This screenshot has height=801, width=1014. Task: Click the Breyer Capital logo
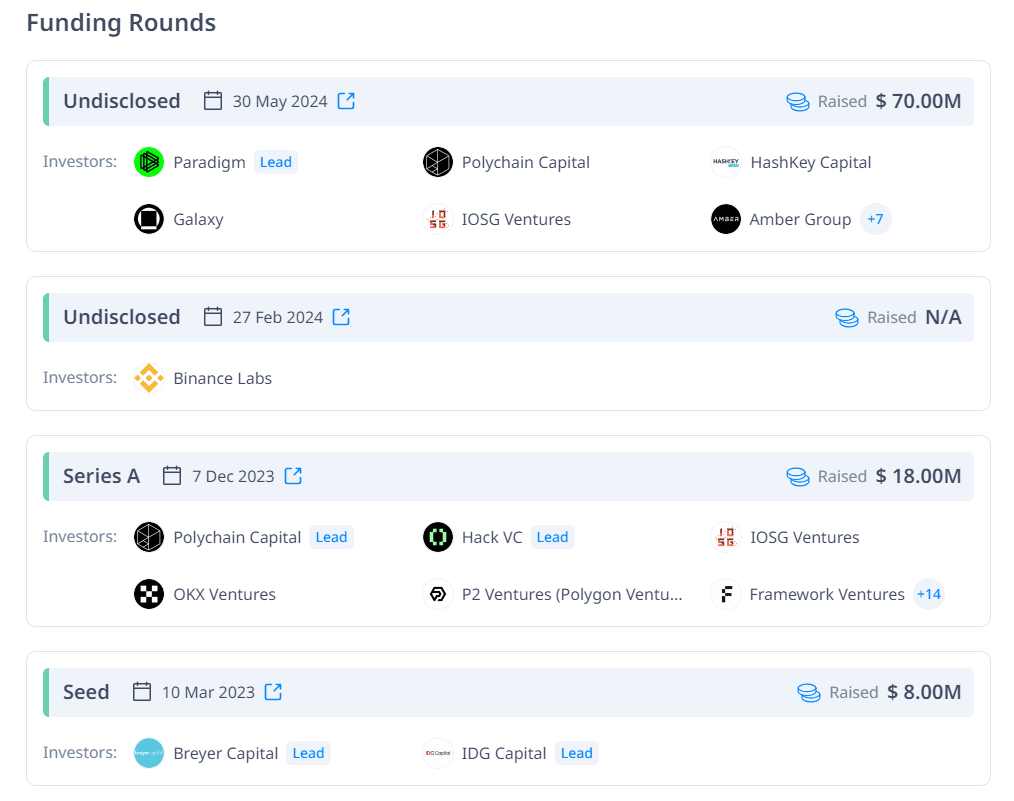click(149, 753)
